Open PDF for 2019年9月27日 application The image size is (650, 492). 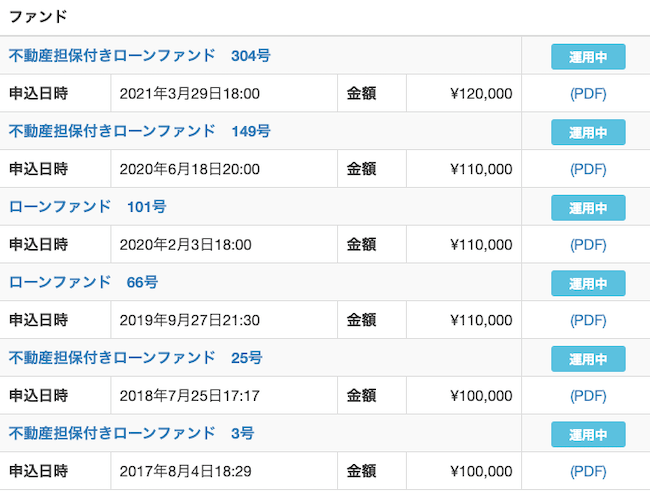[x=588, y=321]
